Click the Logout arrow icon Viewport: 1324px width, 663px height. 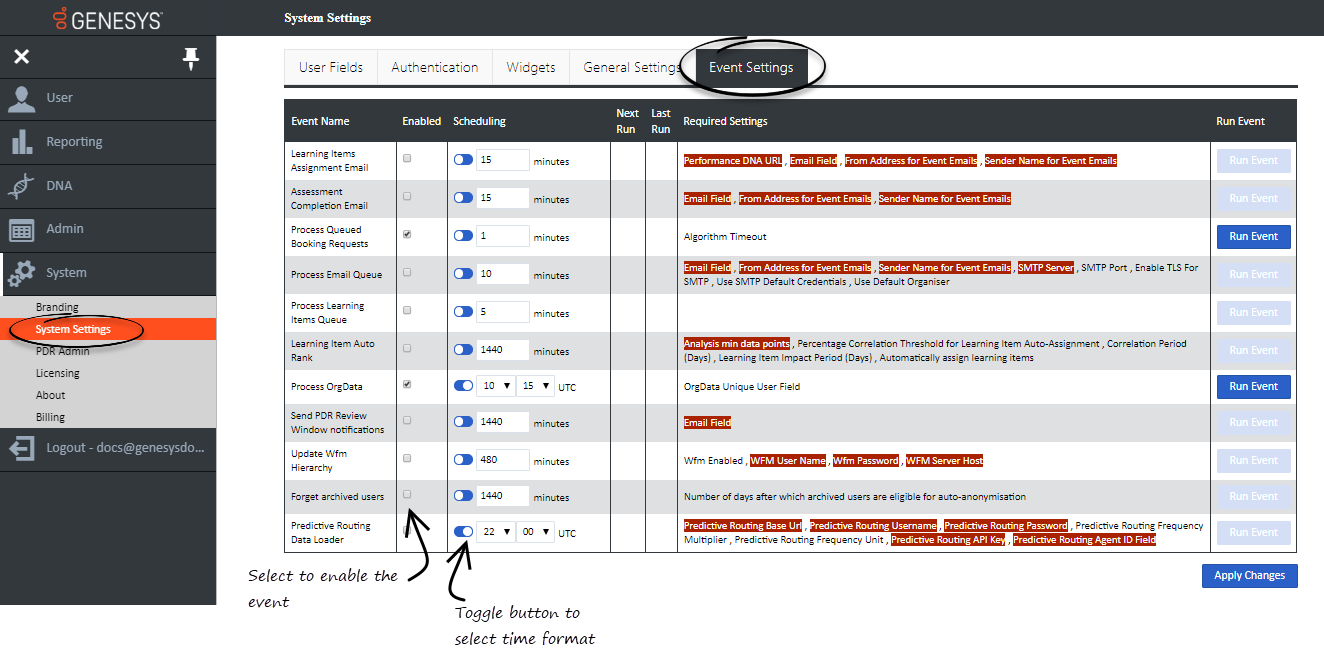(22, 448)
